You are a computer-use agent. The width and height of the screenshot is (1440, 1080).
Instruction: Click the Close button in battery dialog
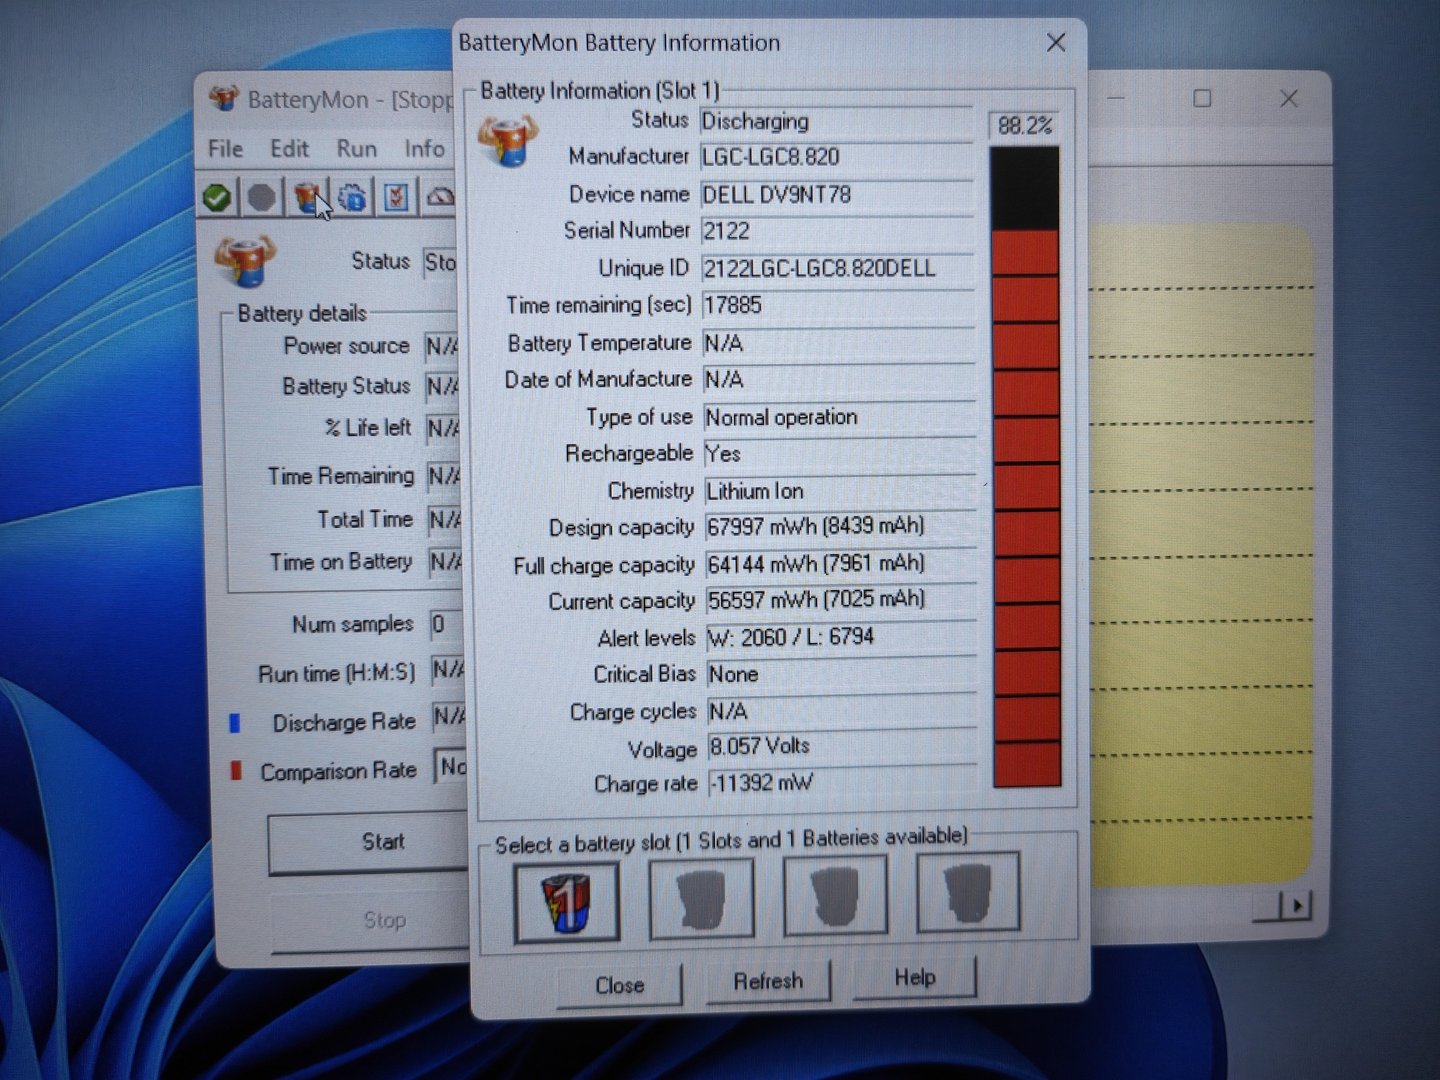(x=620, y=985)
